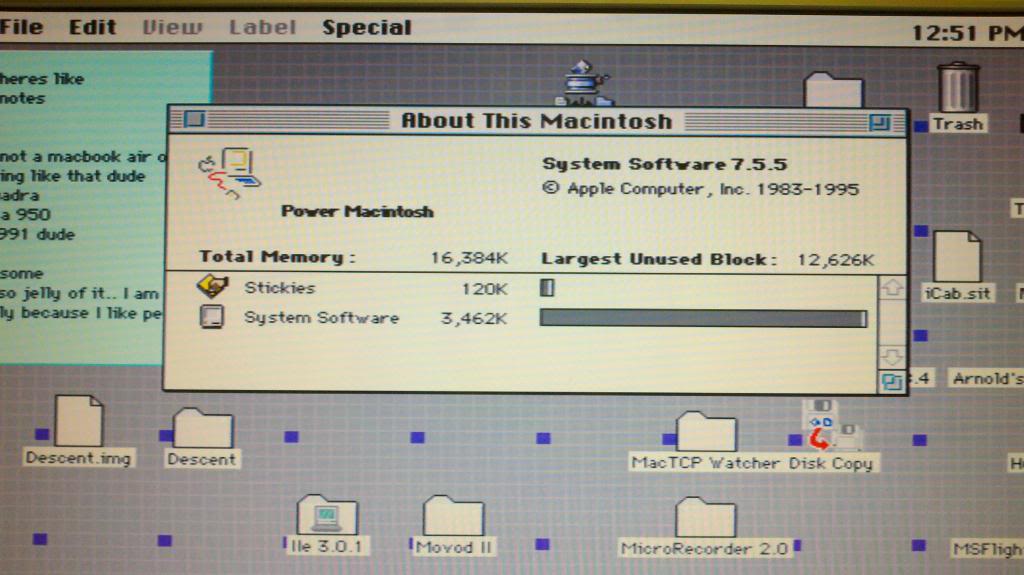Image resolution: width=1024 pixels, height=575 pixels.
Task: Click the 'Disk Copy' name label
Action: [x=830, y=463]
